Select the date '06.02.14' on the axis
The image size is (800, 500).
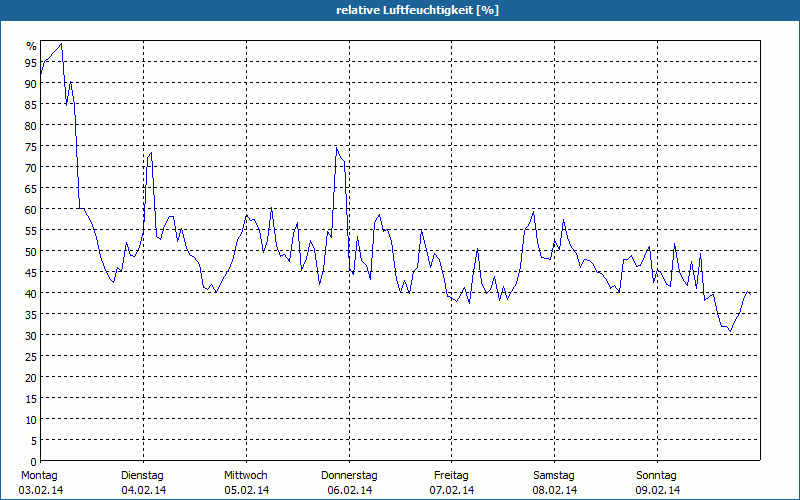pos(349,490)
